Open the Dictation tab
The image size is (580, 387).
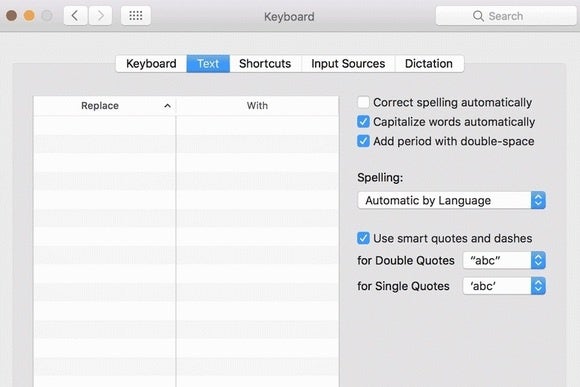coord(429,64)
